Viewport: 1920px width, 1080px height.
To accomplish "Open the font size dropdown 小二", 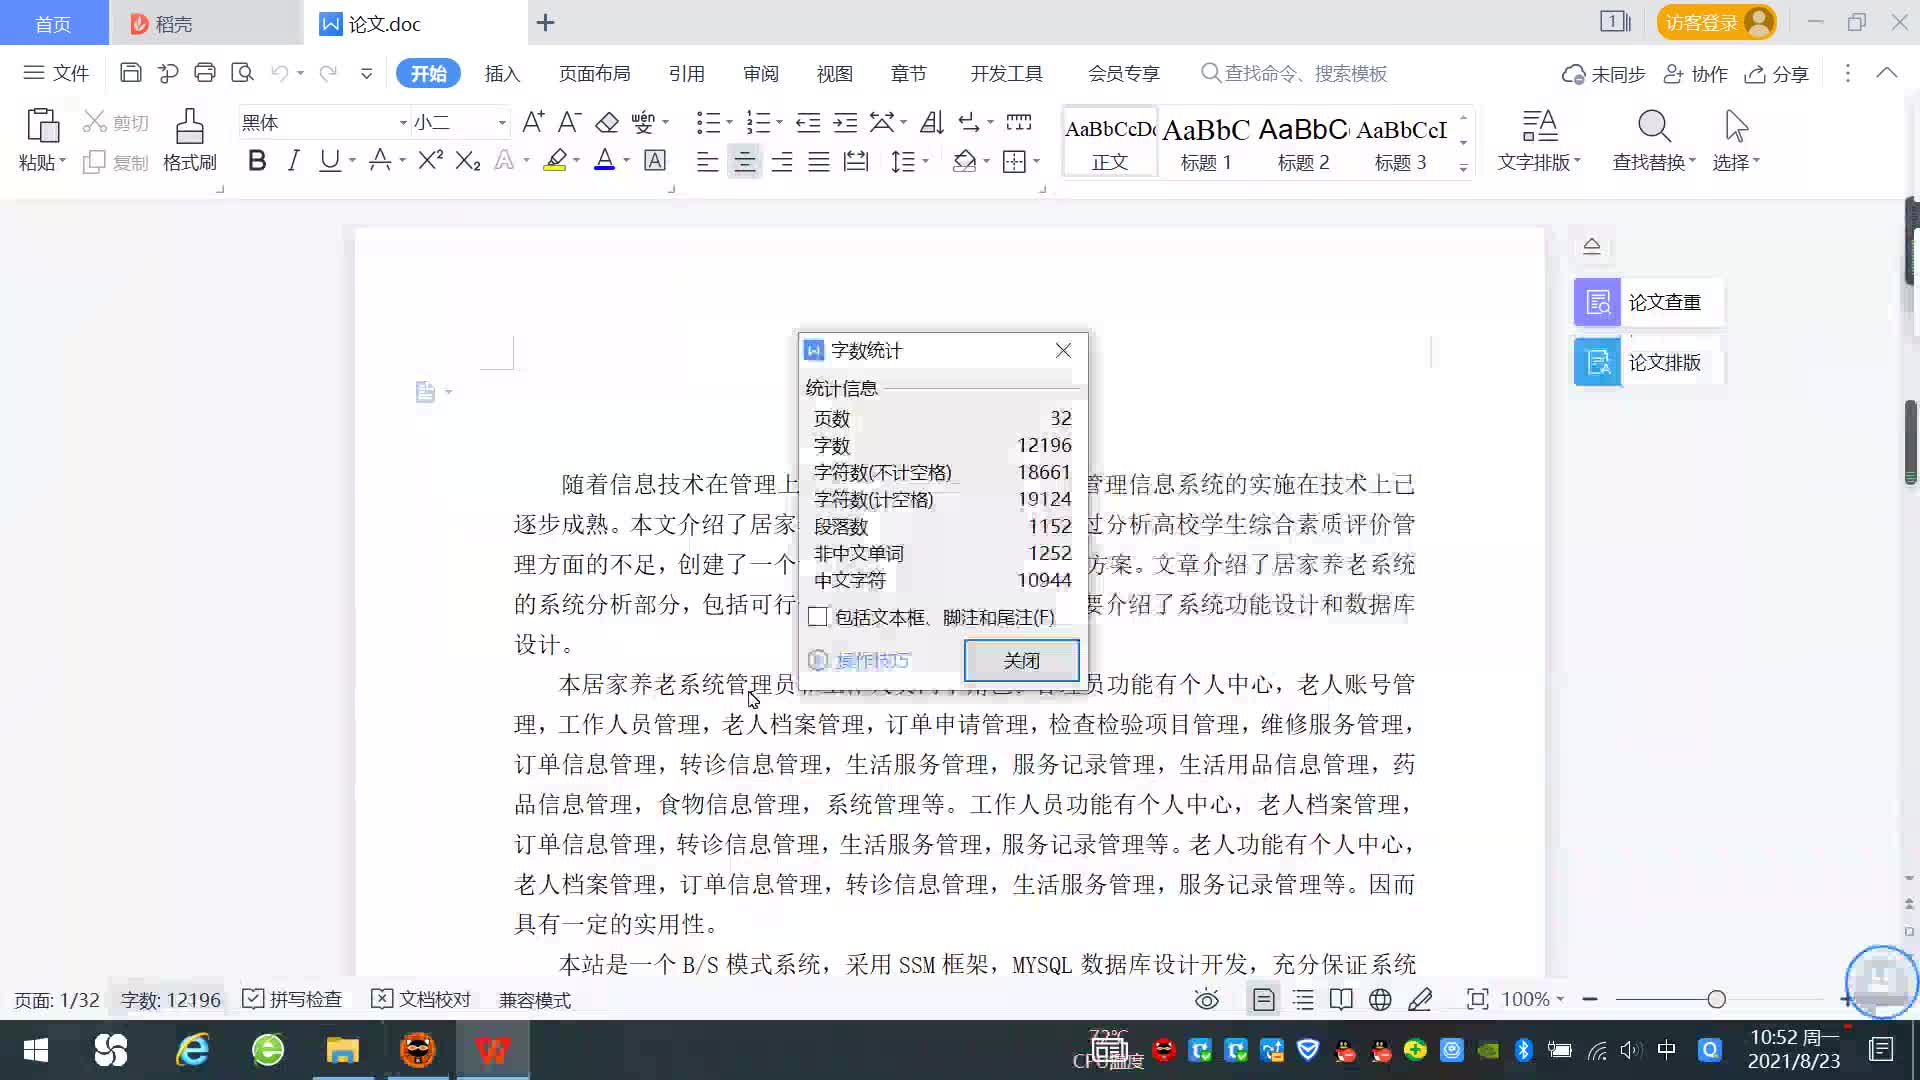I will (502, 123).
